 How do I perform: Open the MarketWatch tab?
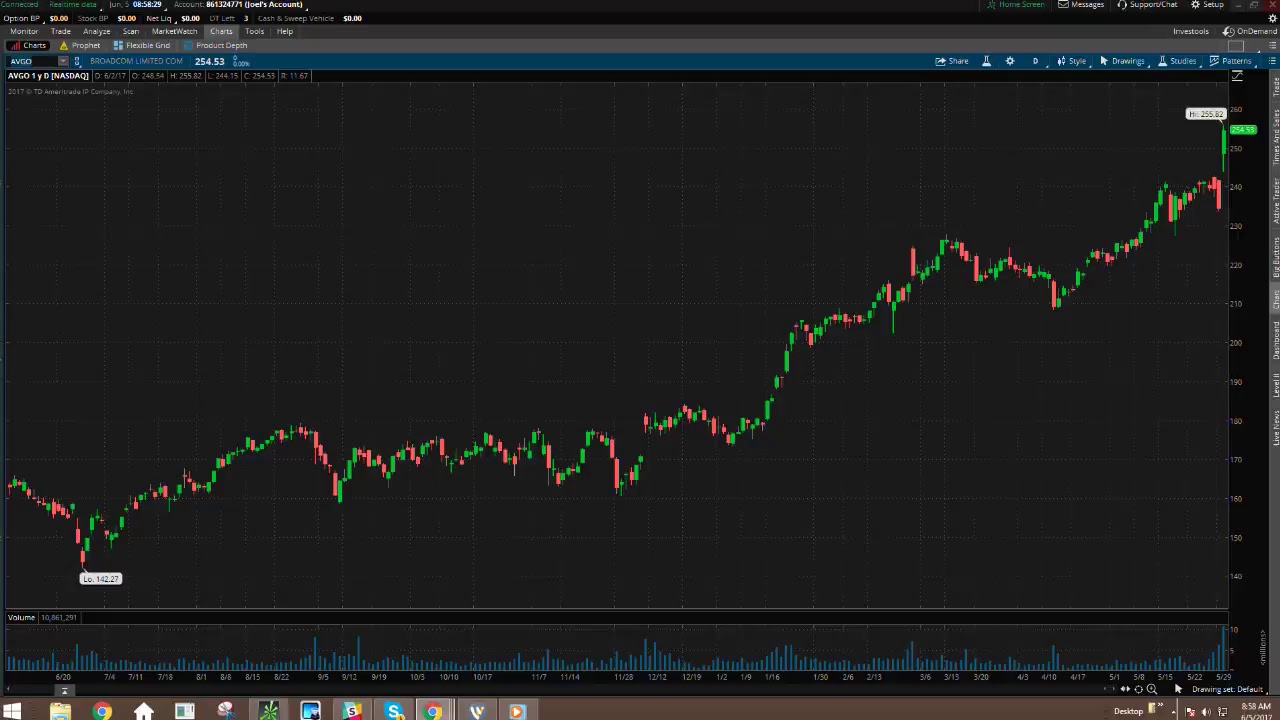tap(175, 31)
